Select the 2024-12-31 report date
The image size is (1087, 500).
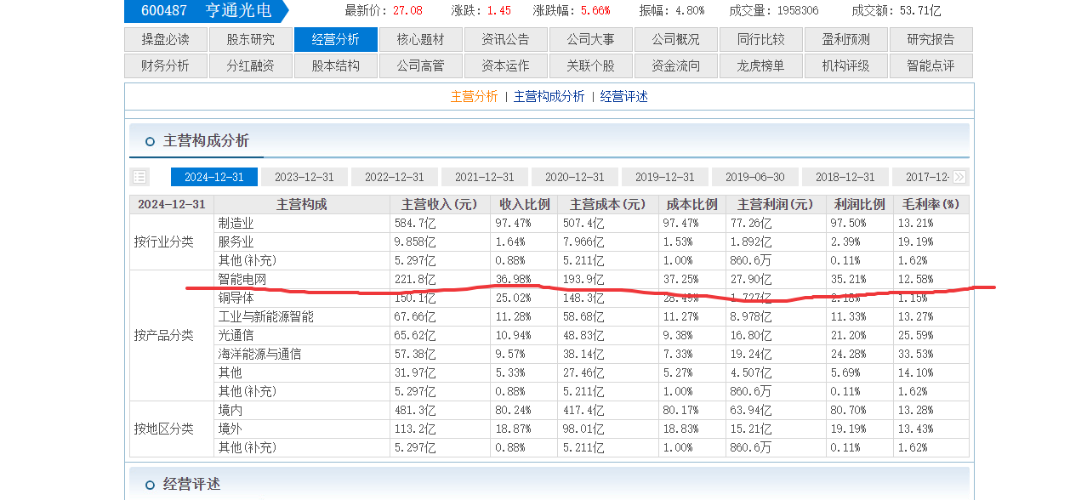click(x=214, y=177)
